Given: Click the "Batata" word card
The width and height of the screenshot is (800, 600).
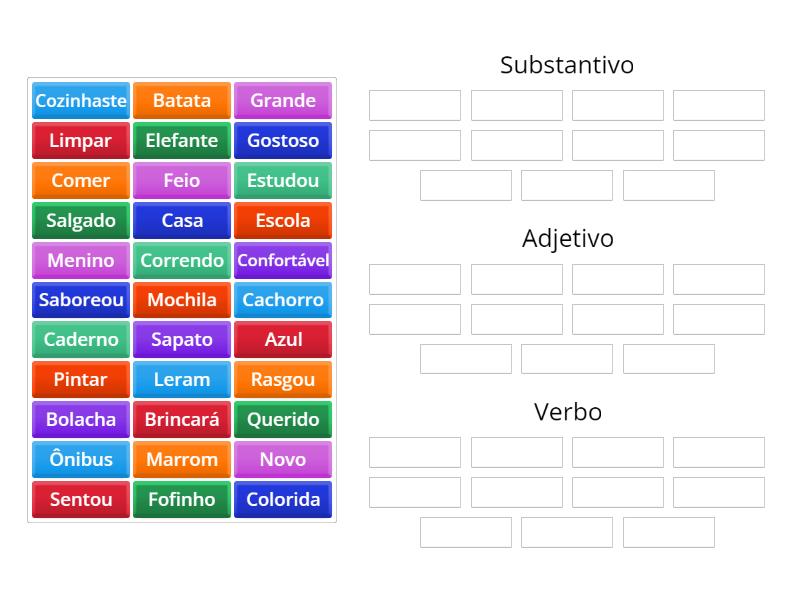Looking at the screenshot, I should click(181, 100).
